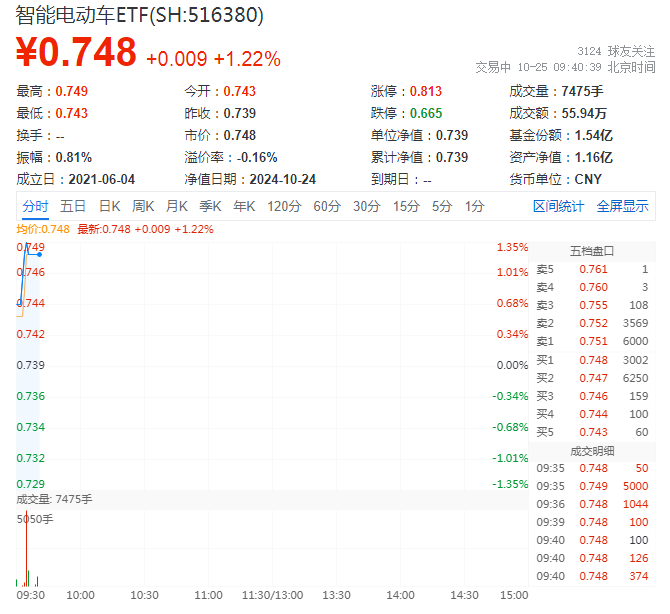This screenshot has height=614, width=670.
Task: Open the 年K chart tab
Action: [244, 206]
